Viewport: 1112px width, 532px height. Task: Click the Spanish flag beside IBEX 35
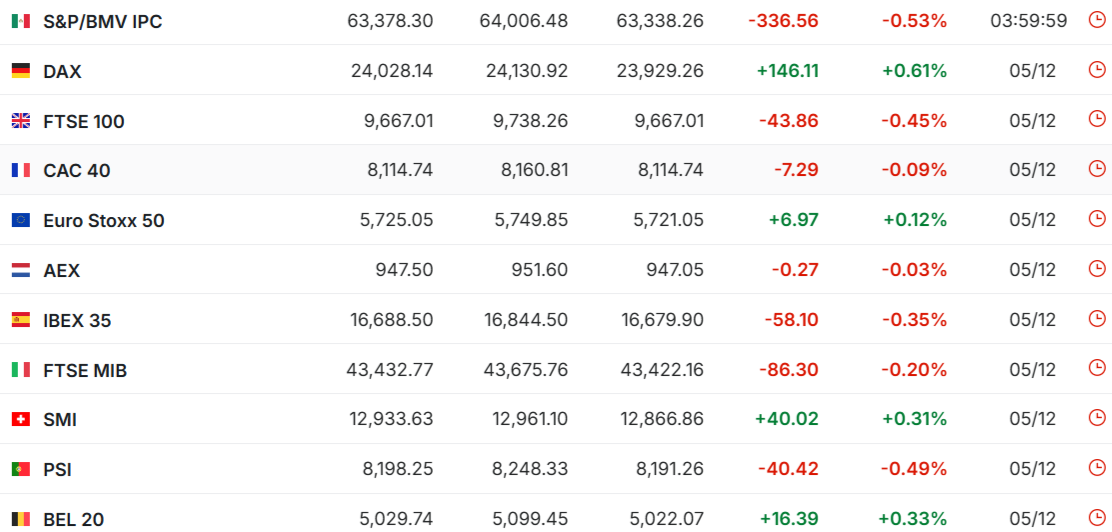tap(21, 321)
